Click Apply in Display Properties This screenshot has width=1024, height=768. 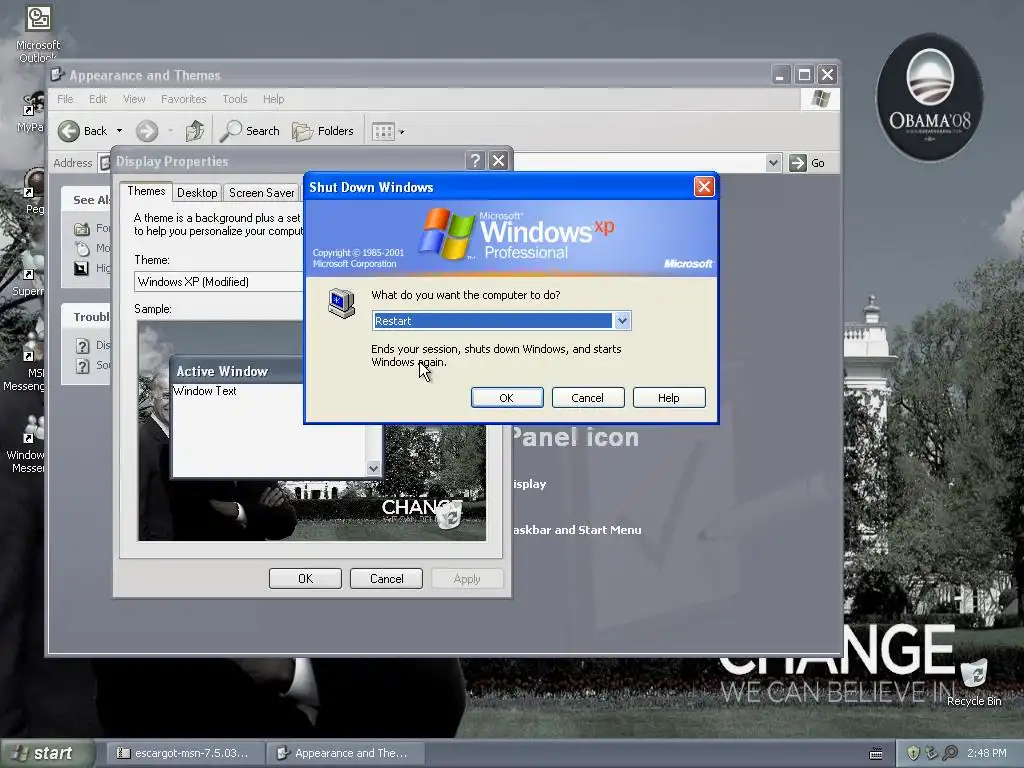click(x=467, y=579)
